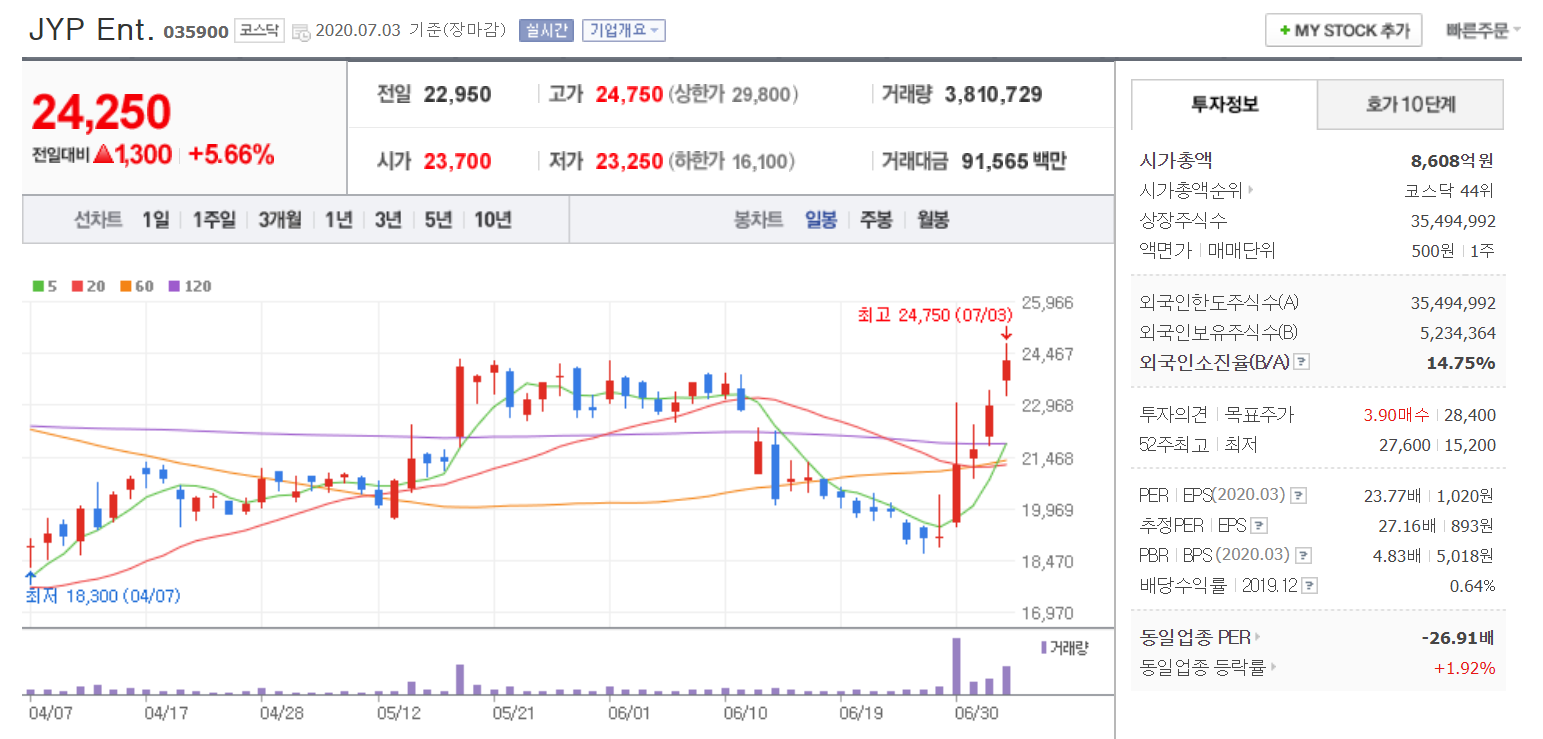Screen dimensions: 1543x739
Task: Click the 동일업종 PER value -26.91배
Action: point(1457,637)
